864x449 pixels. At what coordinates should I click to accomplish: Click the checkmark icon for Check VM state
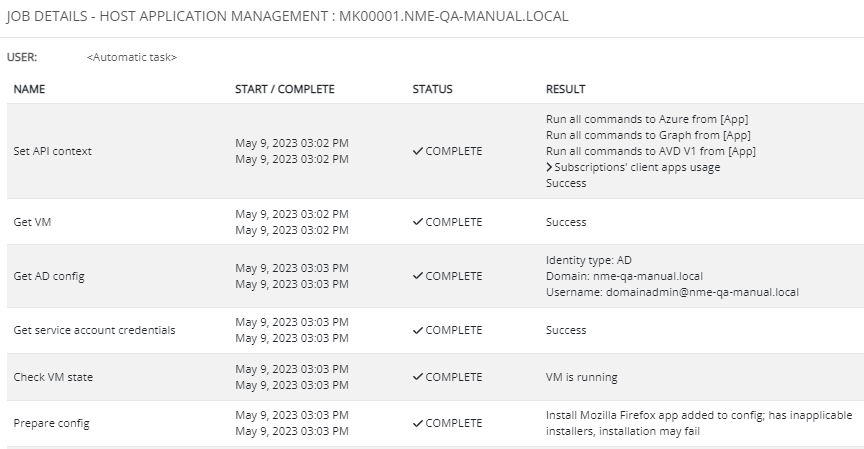(418, 377)
